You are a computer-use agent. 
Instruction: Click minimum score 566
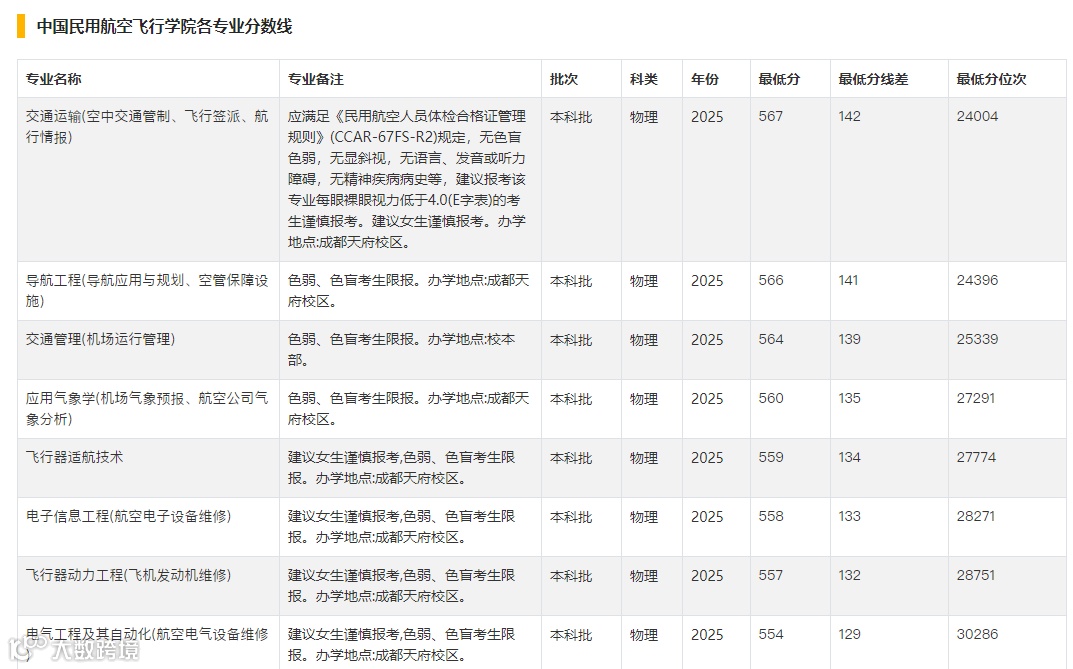pos(771,280)
